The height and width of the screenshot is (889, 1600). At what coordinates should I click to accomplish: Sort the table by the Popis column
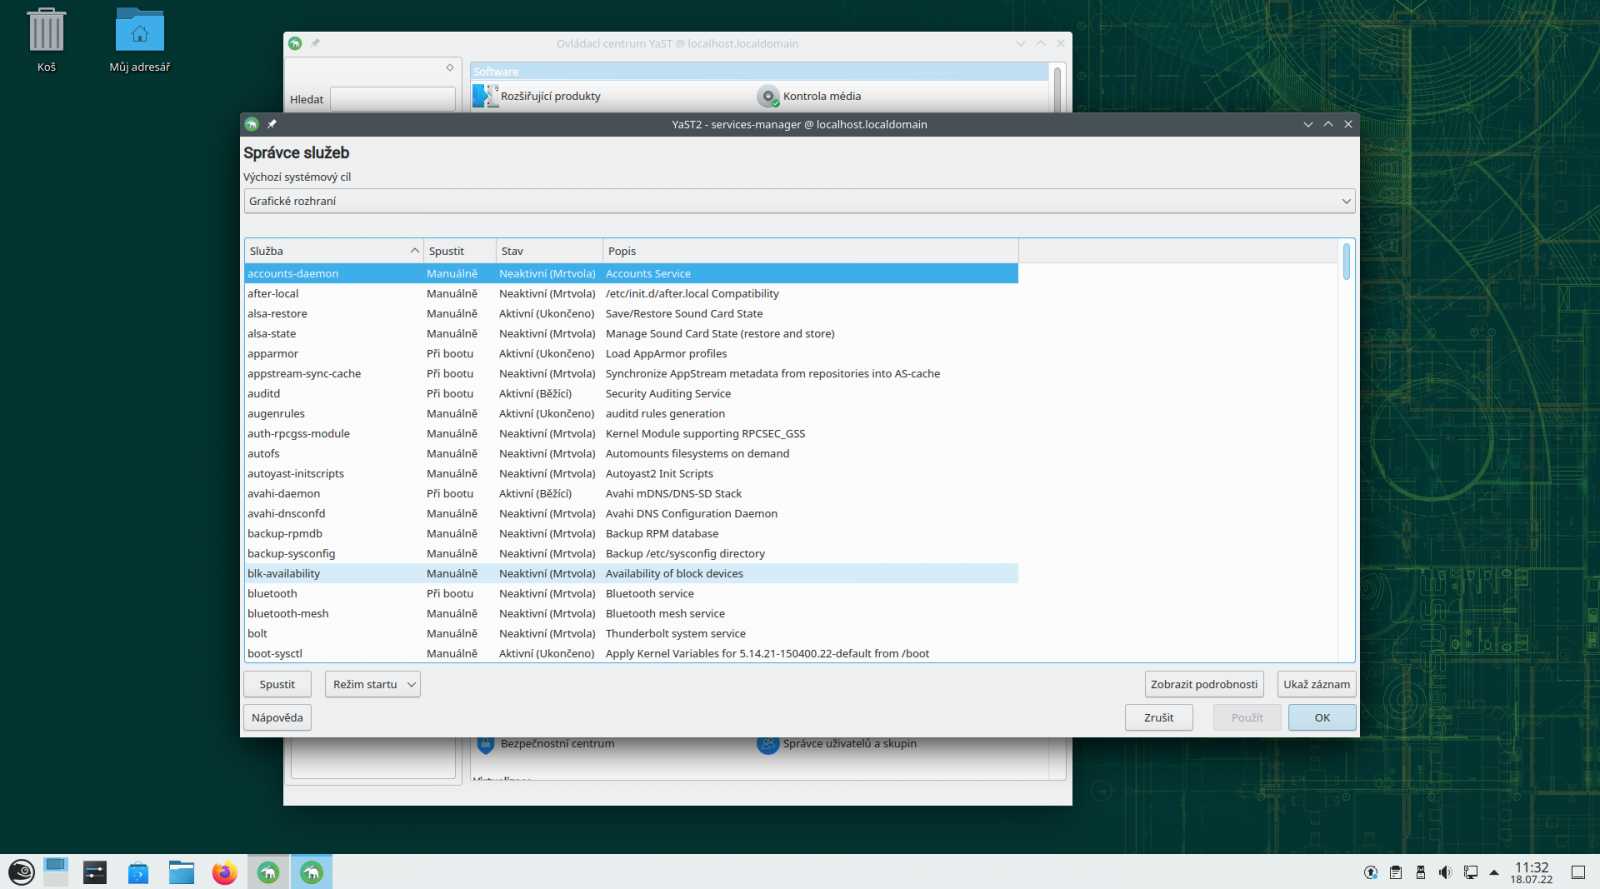[x=810, y=251]
